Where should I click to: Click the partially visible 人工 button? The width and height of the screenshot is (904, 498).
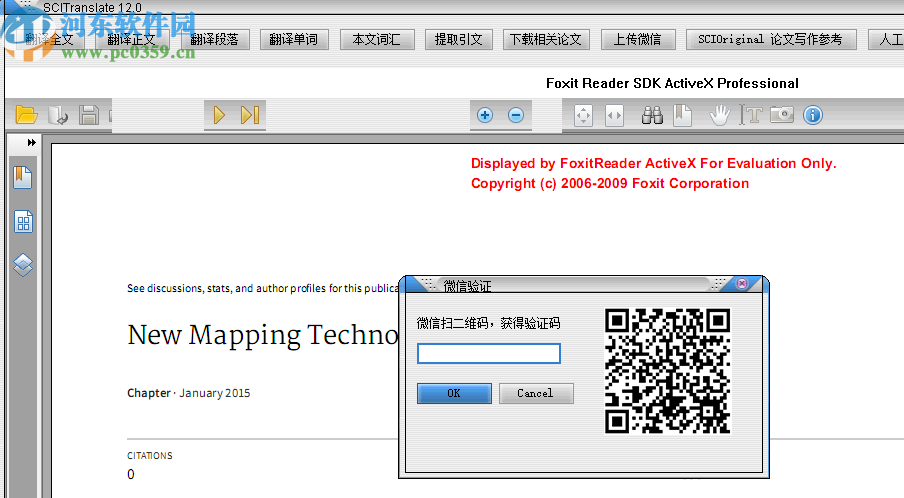(887, 39)
